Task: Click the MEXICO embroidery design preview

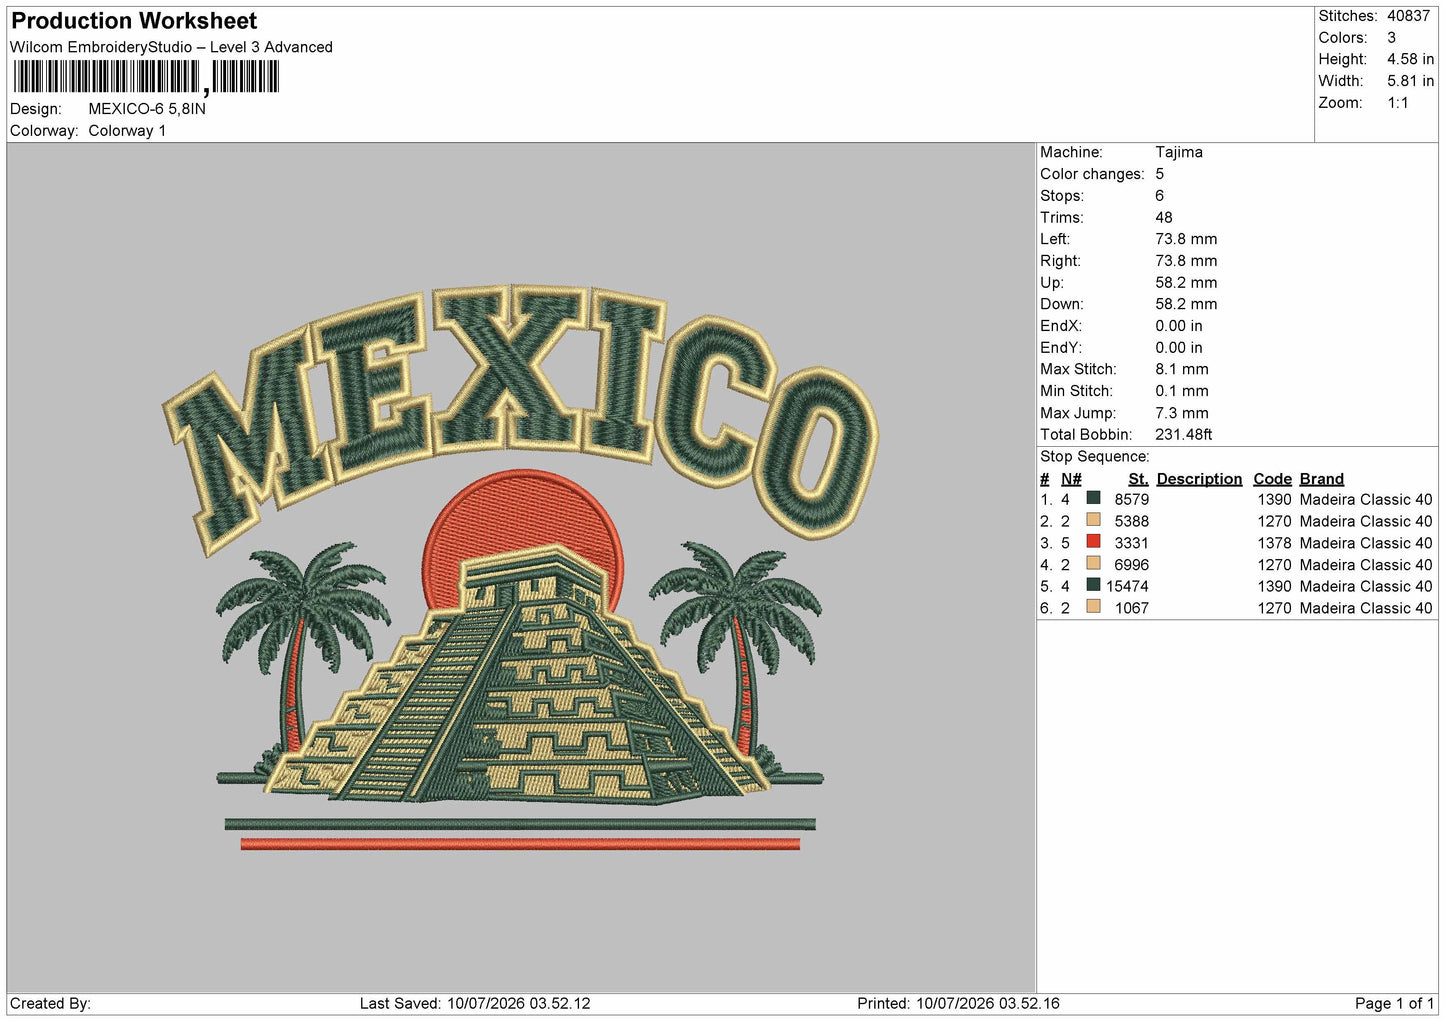Action: (520, 568)
